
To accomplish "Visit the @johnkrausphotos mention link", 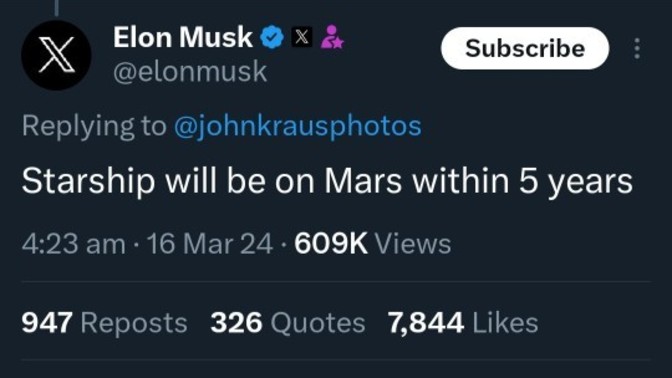I will [x=297, y=126].
